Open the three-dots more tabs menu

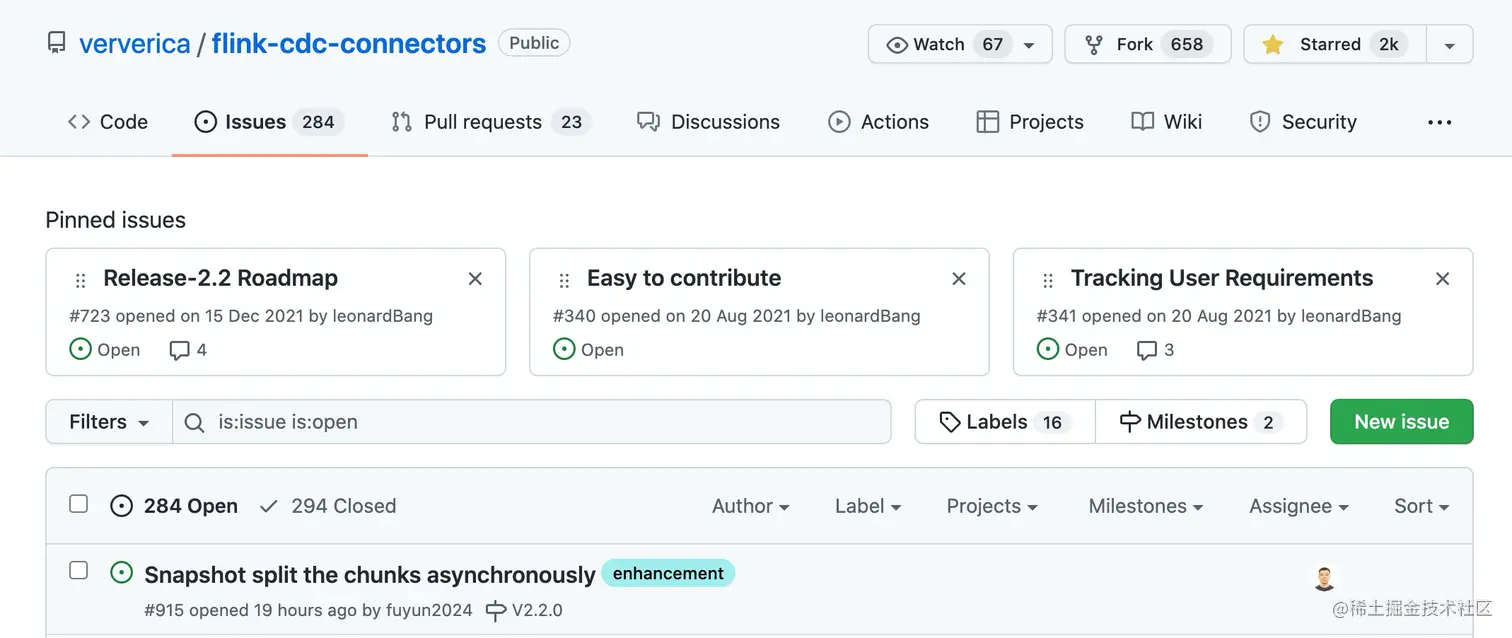point(1440,122)
